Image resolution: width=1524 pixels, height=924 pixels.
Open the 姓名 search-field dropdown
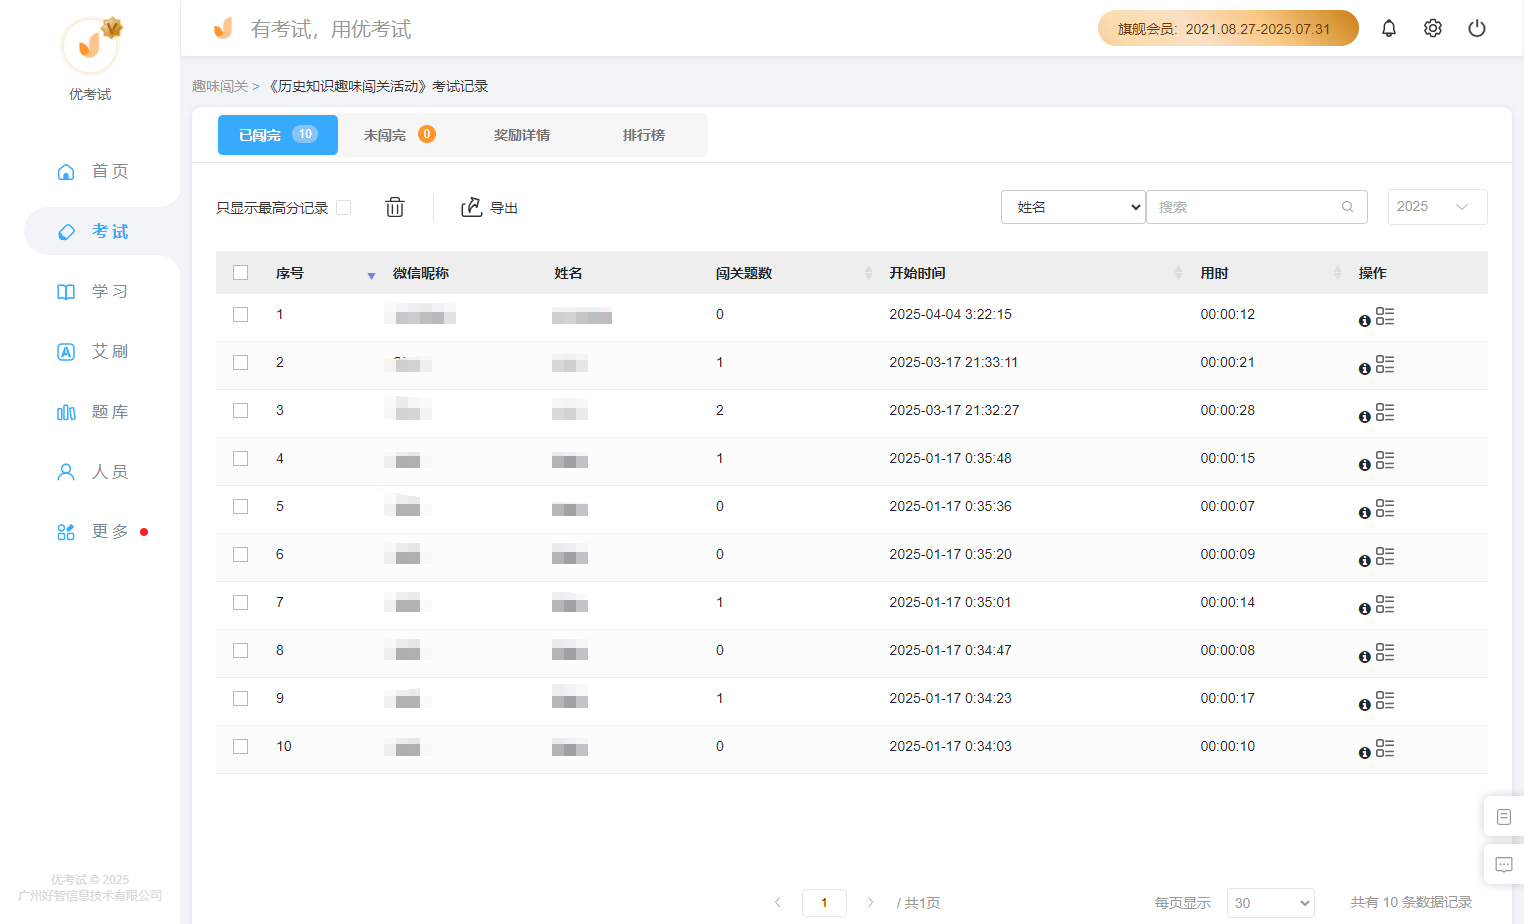click(x=1073, y=207)
